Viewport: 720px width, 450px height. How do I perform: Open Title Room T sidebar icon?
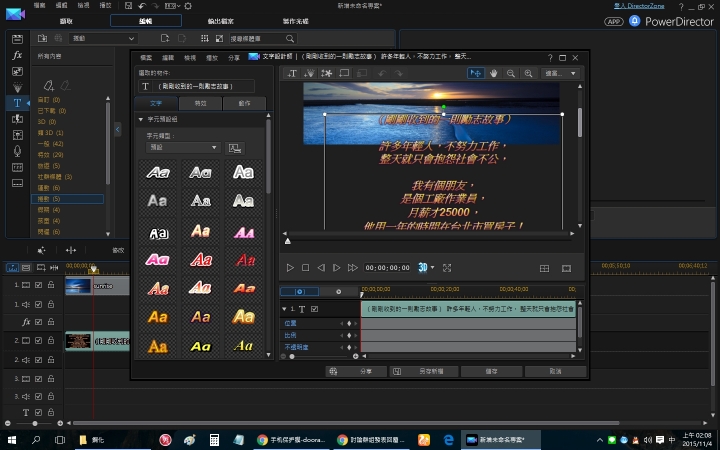click(x=17, y=103)
